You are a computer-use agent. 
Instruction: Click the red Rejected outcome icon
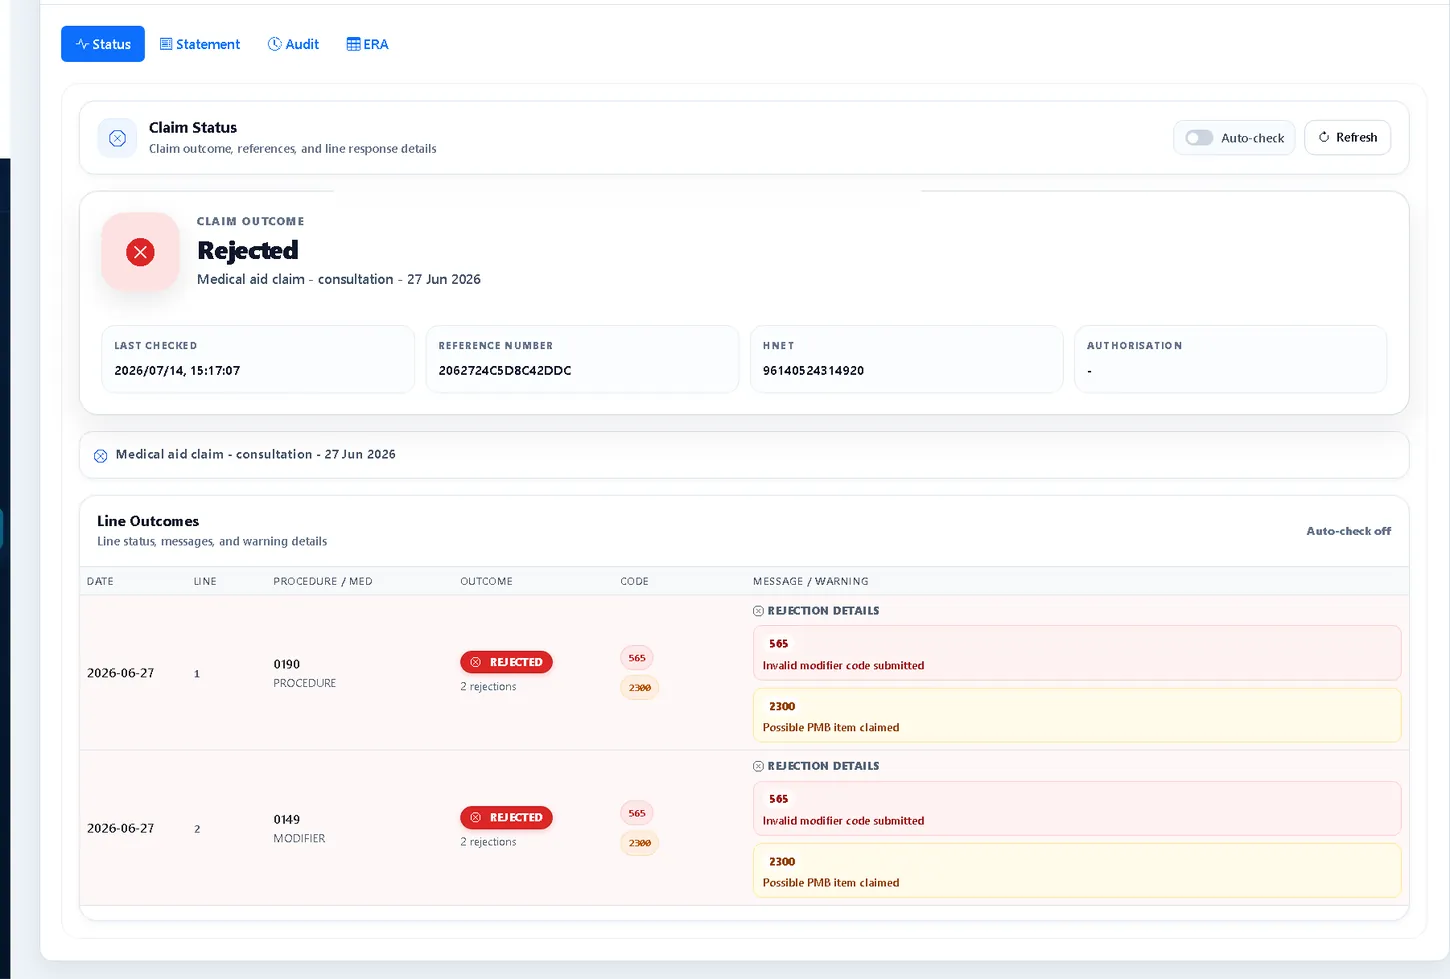[140, 252]
